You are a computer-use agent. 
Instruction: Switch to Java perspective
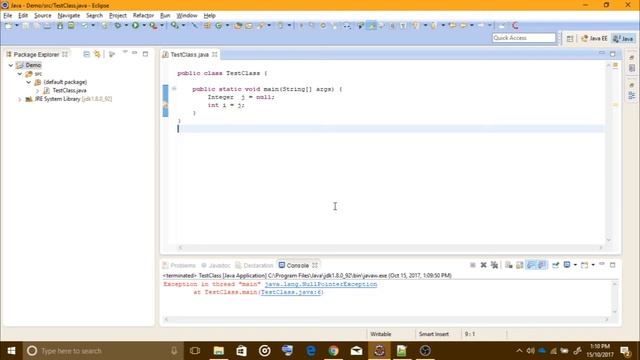tap(623, 38)
